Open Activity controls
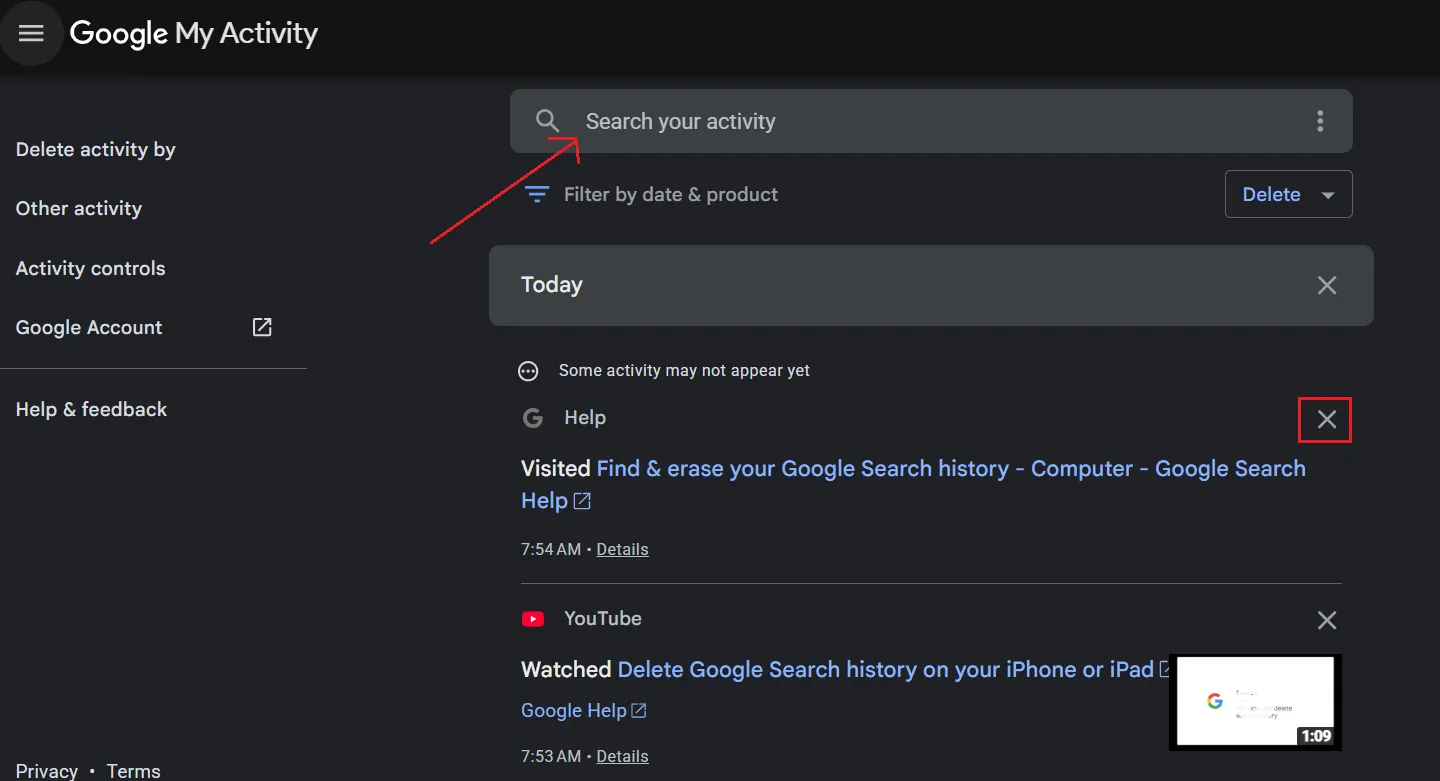This screenshot has width=1440, height=781. point(91,268)
